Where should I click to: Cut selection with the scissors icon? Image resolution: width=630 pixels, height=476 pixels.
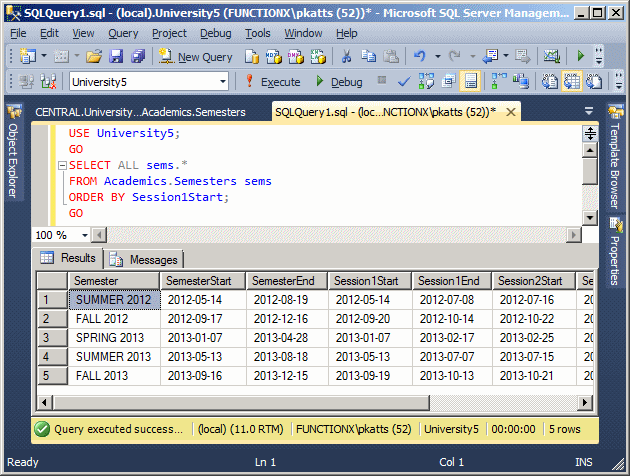pyautogui.click(x=346, y=56)
